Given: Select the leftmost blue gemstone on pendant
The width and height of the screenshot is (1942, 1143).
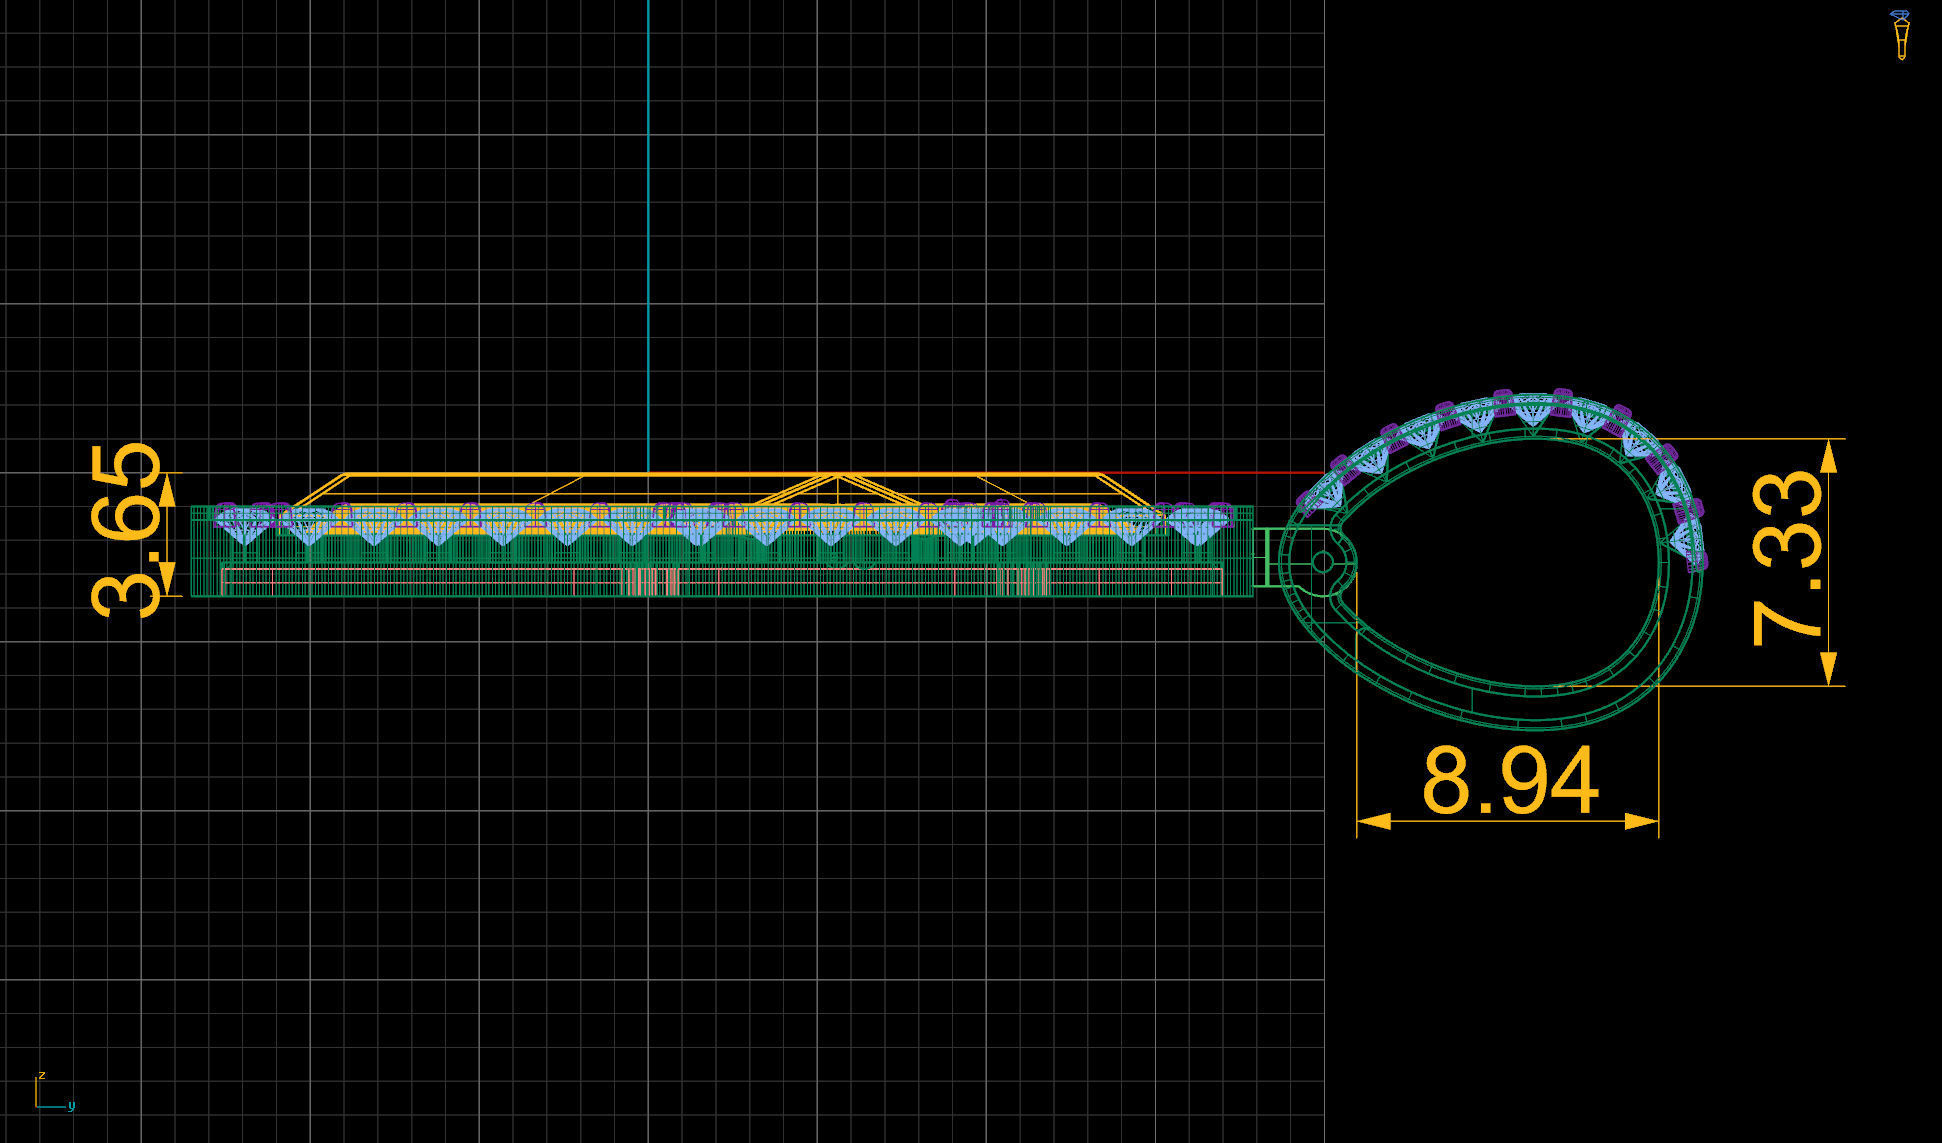Looking at the screenshot, I should (x=243, y=523).
